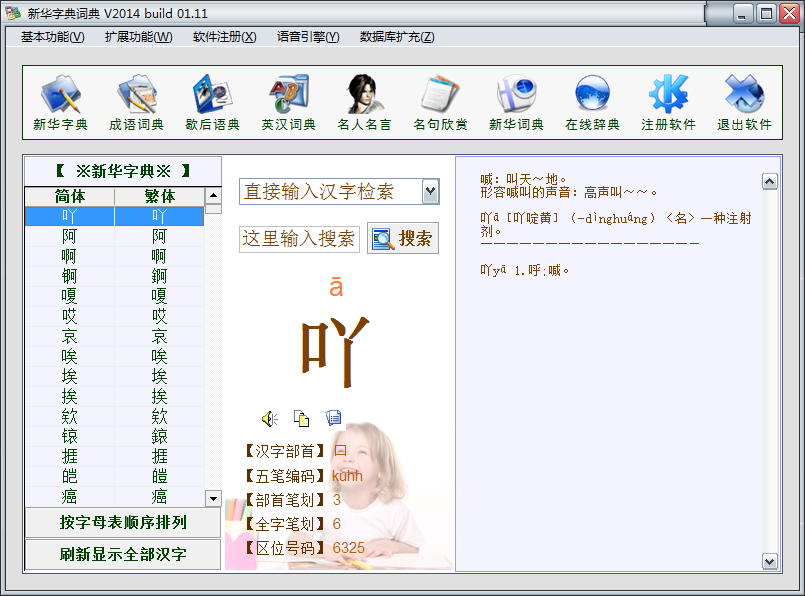Click the 注册软件 register icon
Screen dimensions: 805x596
point(668,102)
